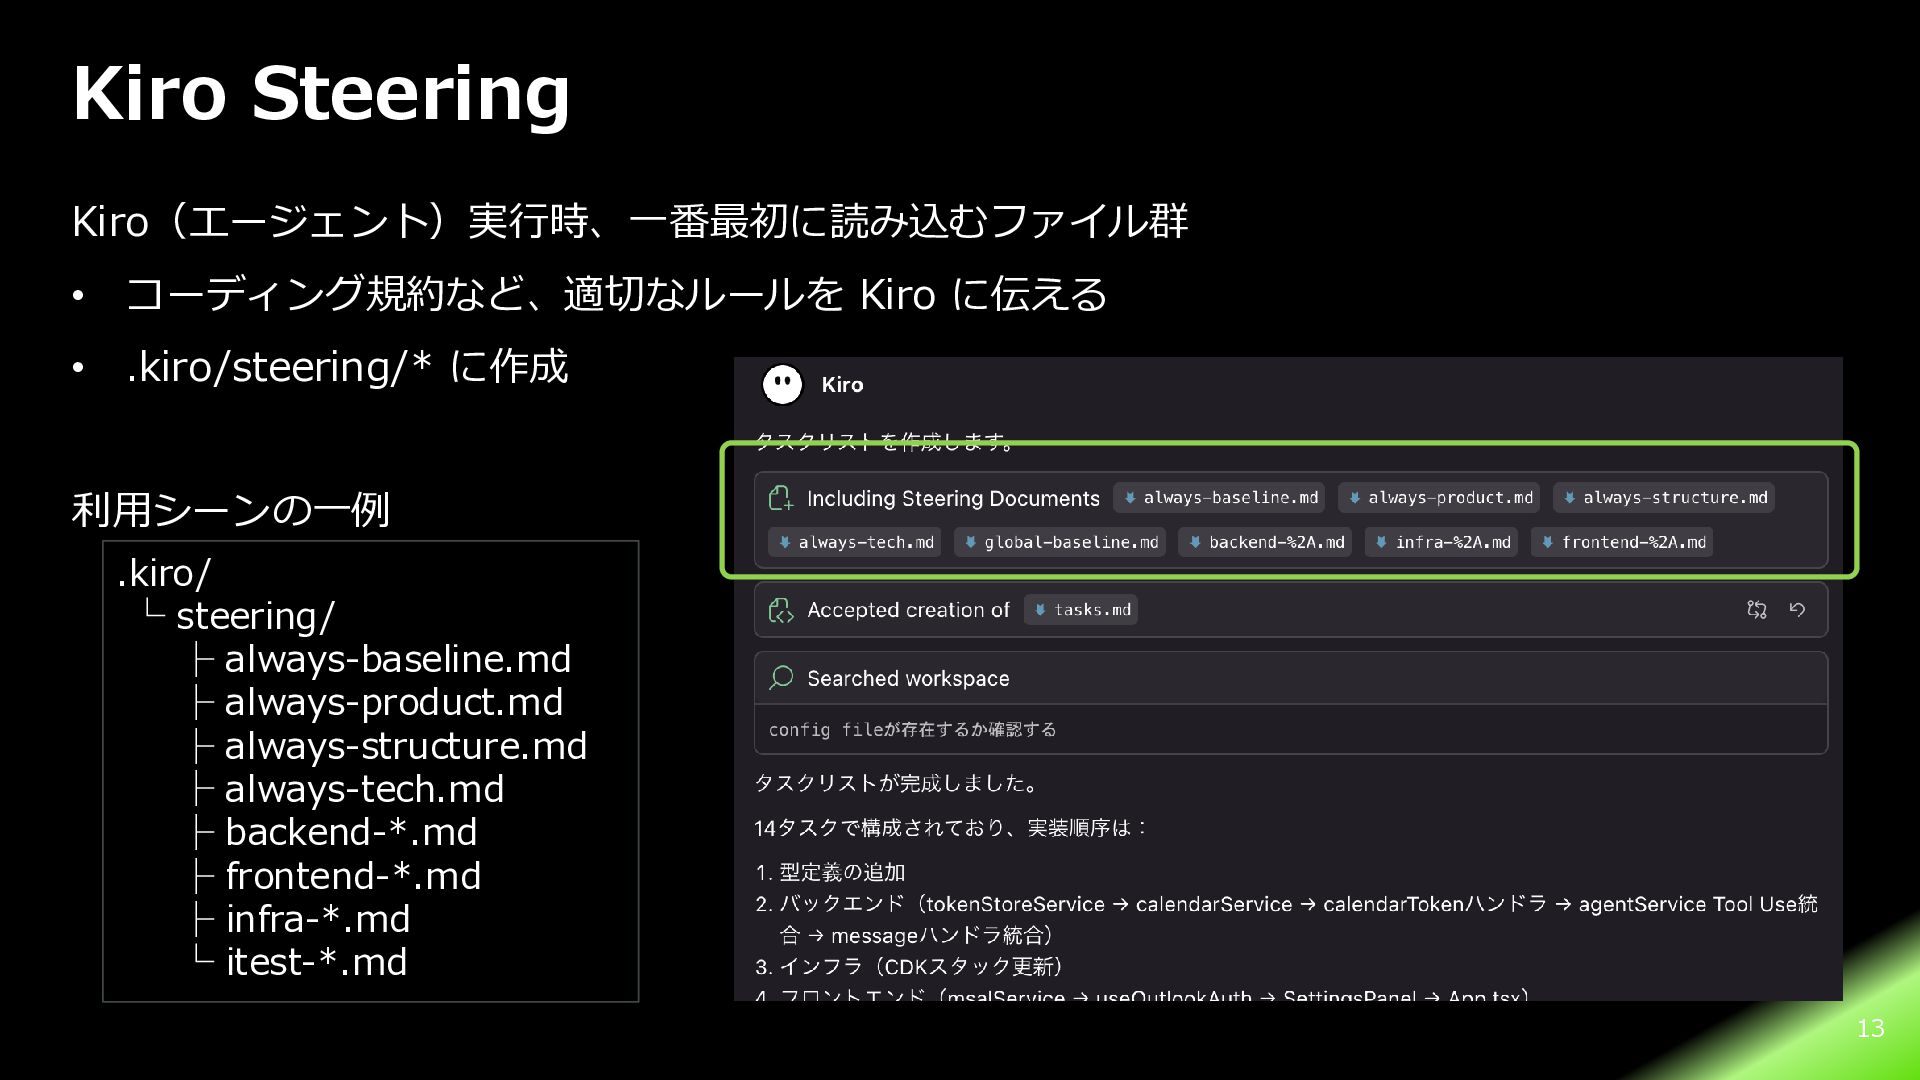Click the Including Steering Documents icon
The height and width of the screenshot is (1080, 1920).
click(780, 498)
